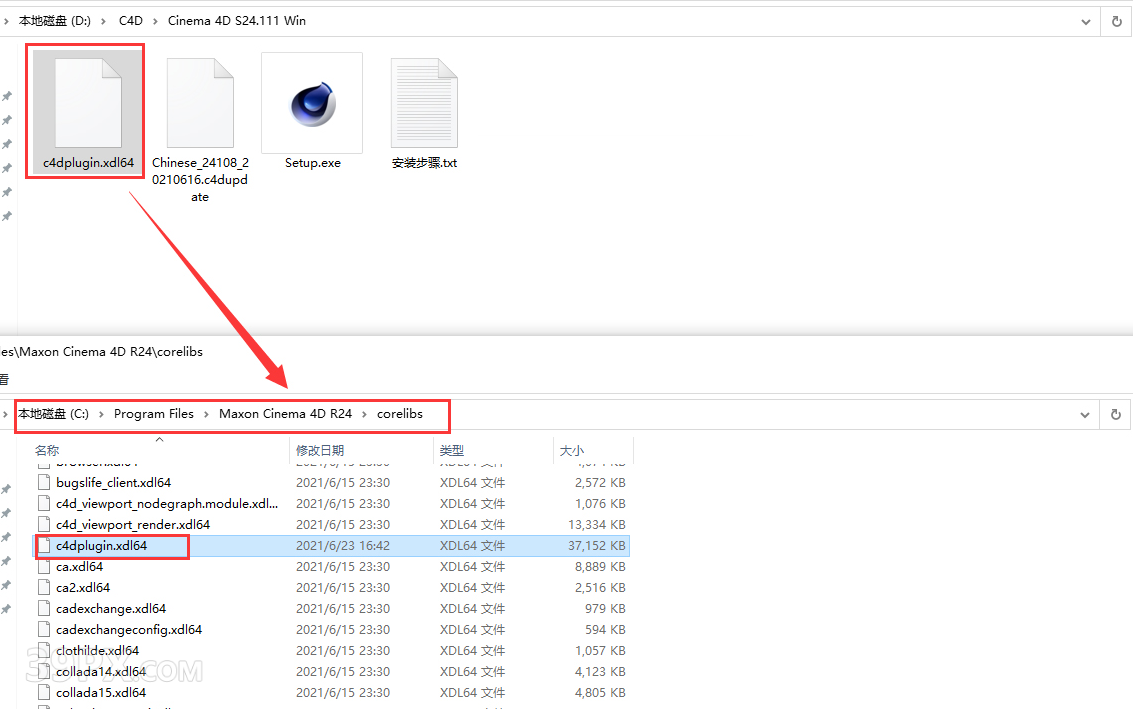This screenshot has height=709, width=1133.
Task: Click the refresh button in top address bar
Action: tap(1116, 21)
